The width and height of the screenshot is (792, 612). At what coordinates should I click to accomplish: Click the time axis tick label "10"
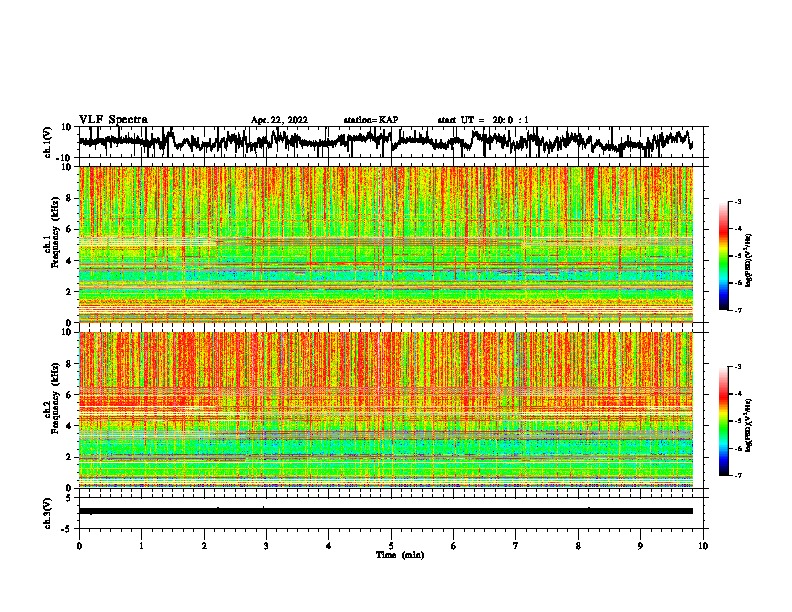point(703,546)
